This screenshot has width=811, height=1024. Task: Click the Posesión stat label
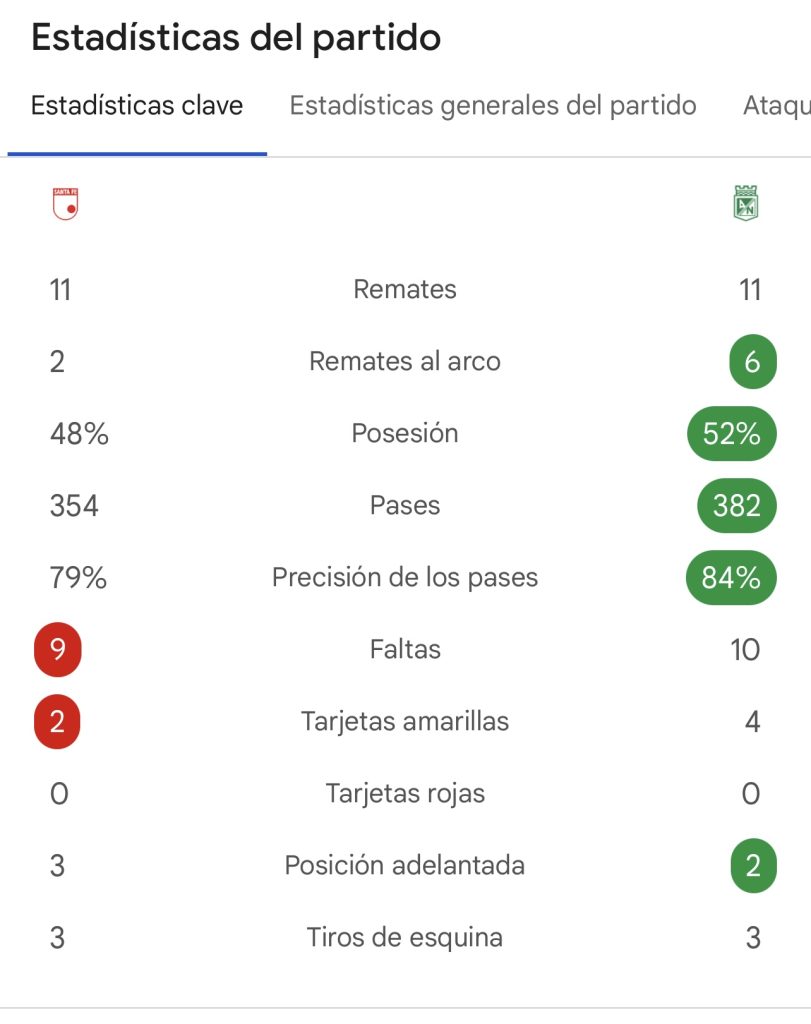405,433
